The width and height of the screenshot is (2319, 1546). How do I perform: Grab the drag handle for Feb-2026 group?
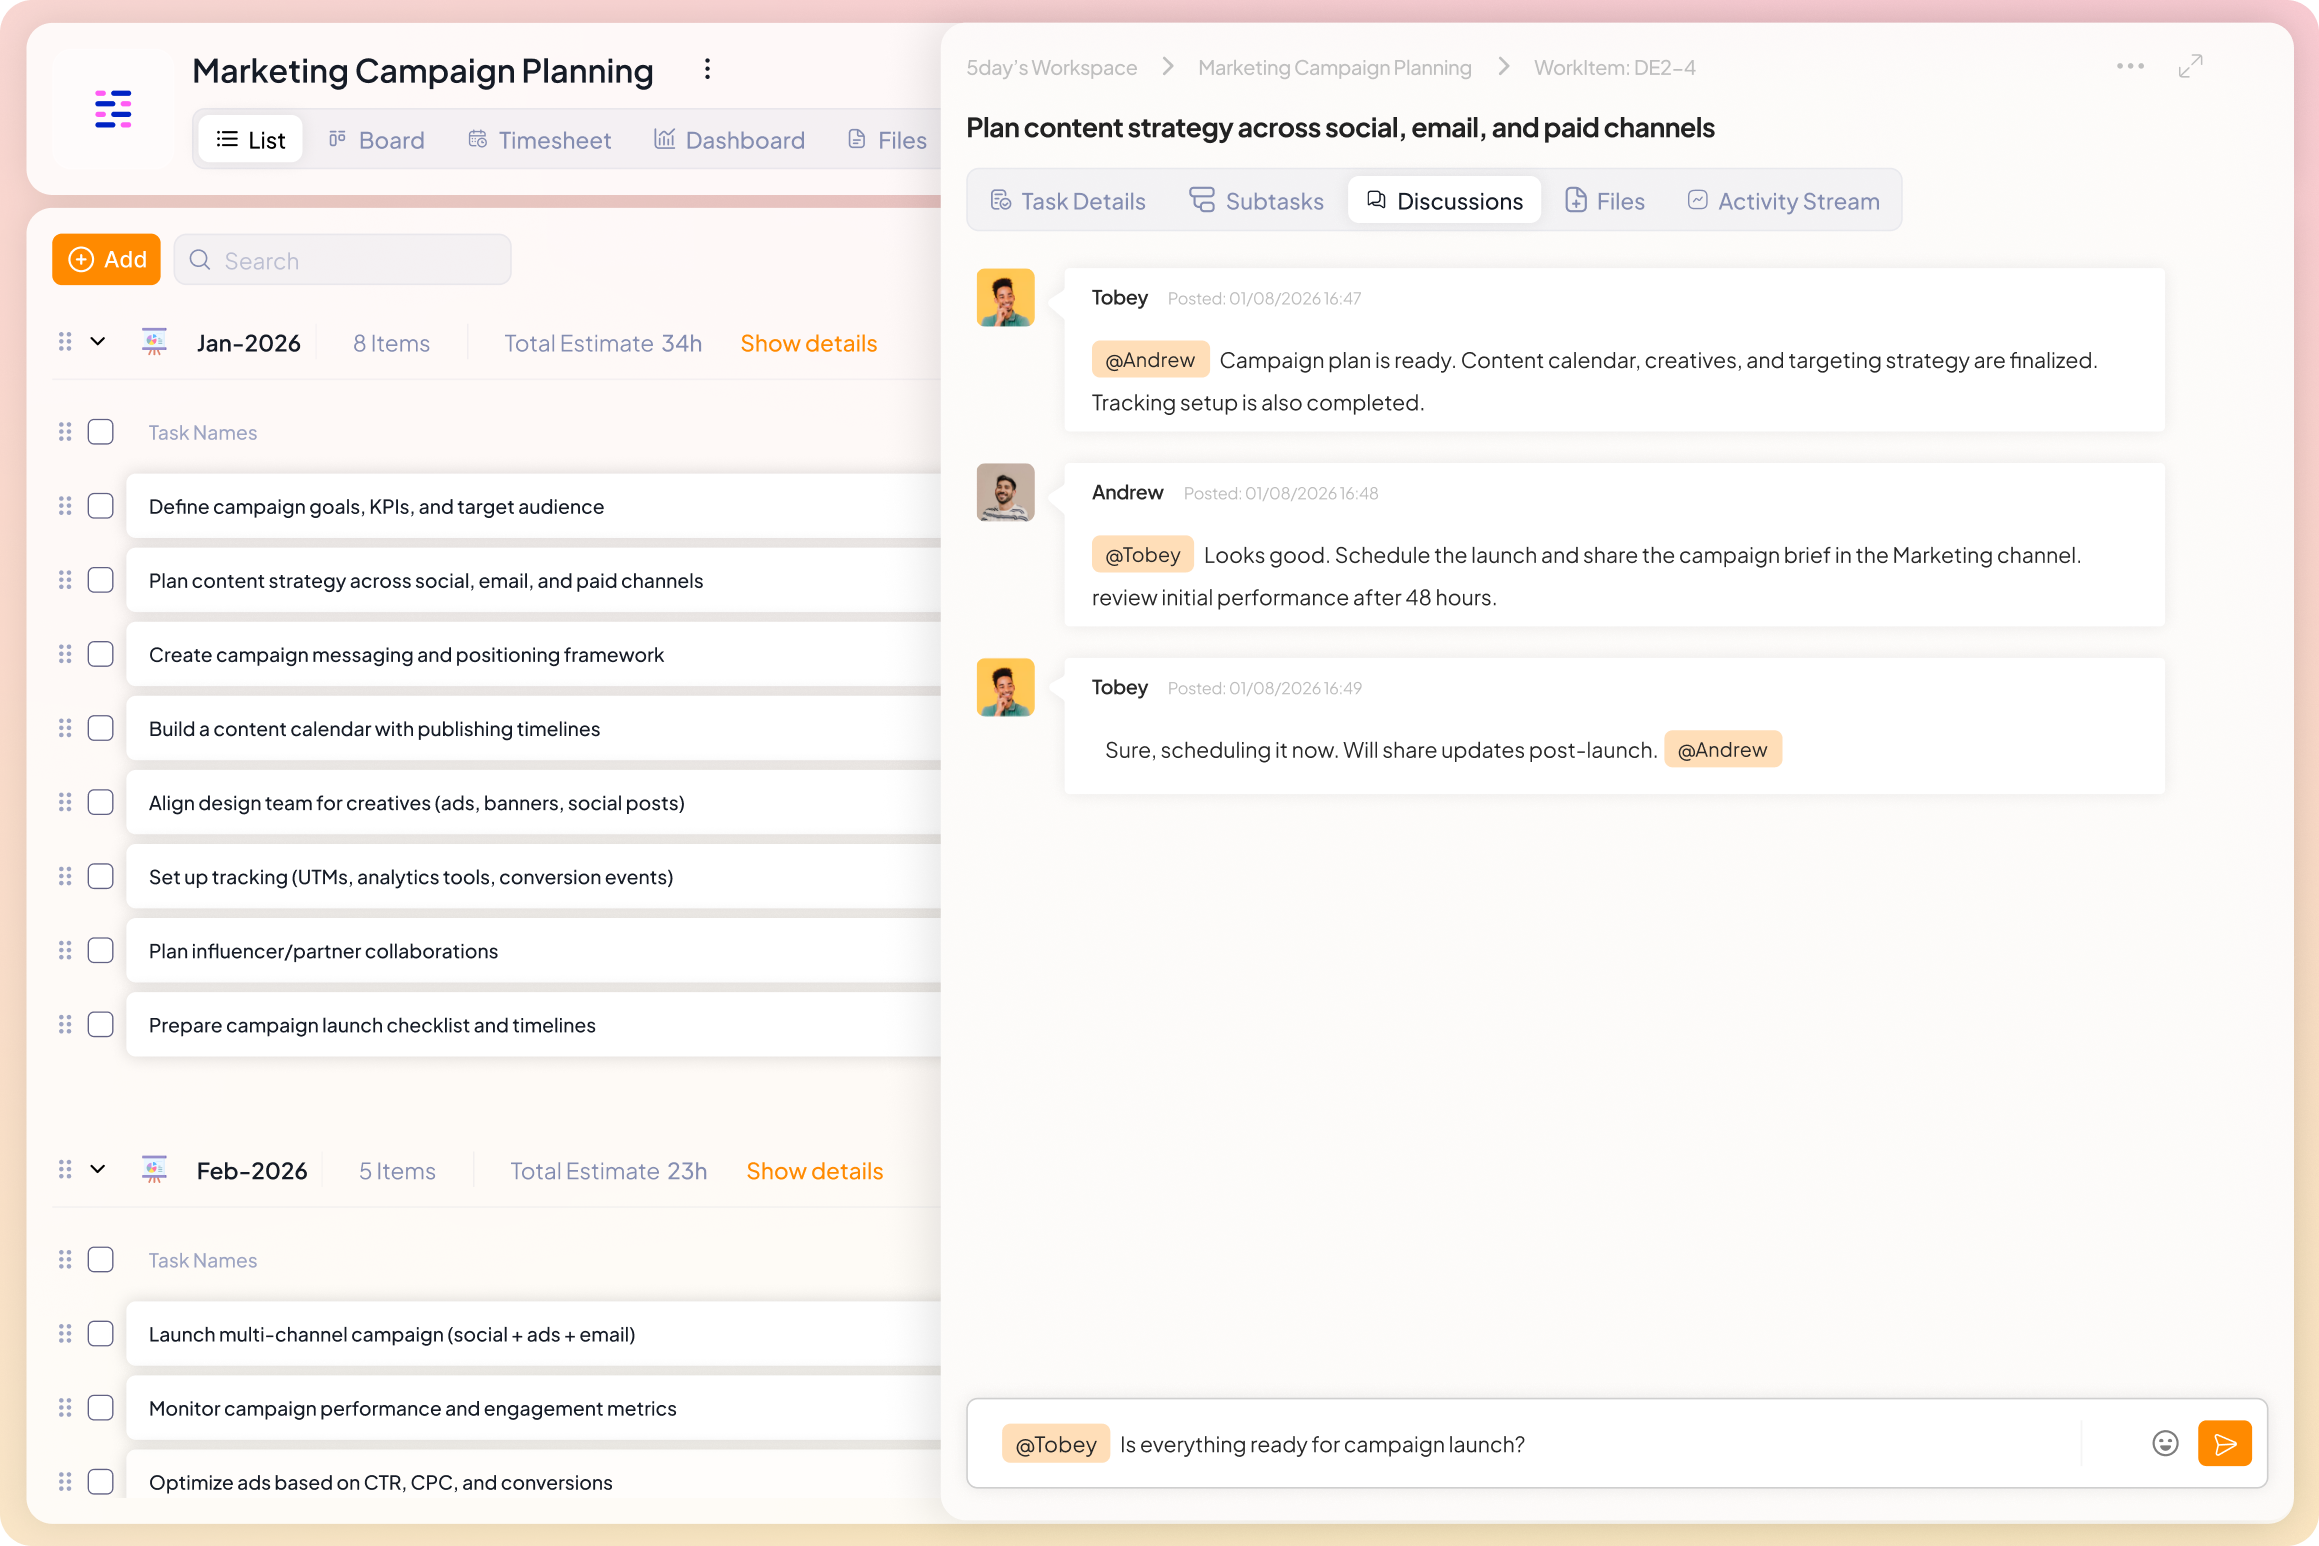65,1169
